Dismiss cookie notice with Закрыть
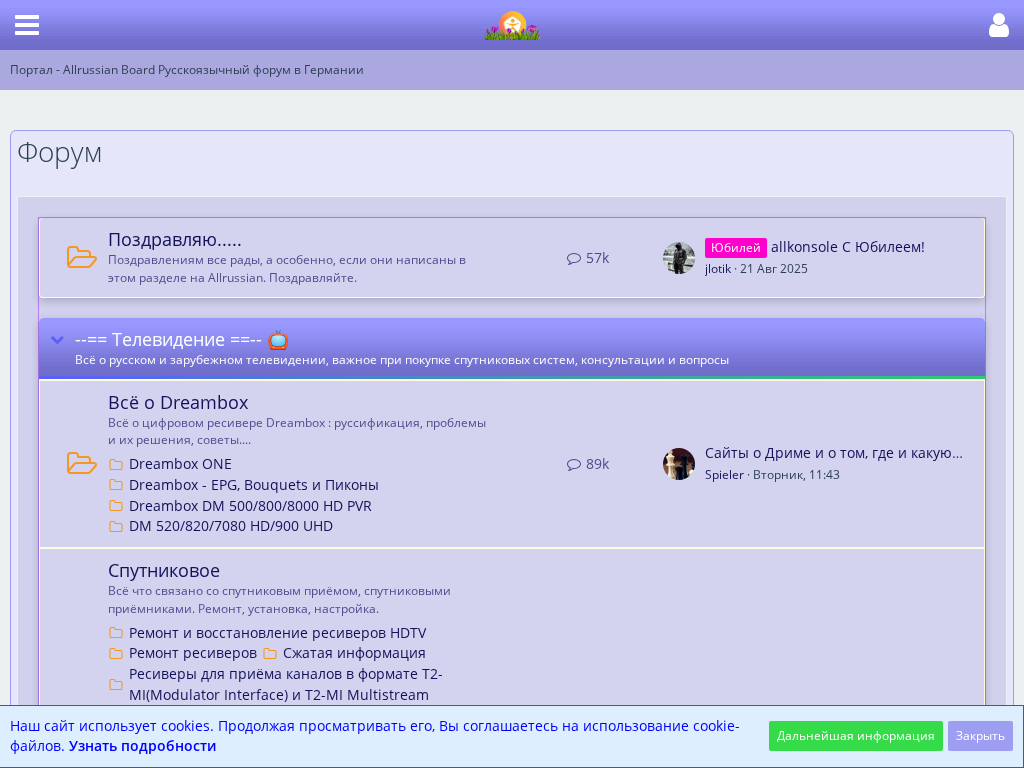Viewport: 1024px width, 768px height. click(x=979, y=736)
